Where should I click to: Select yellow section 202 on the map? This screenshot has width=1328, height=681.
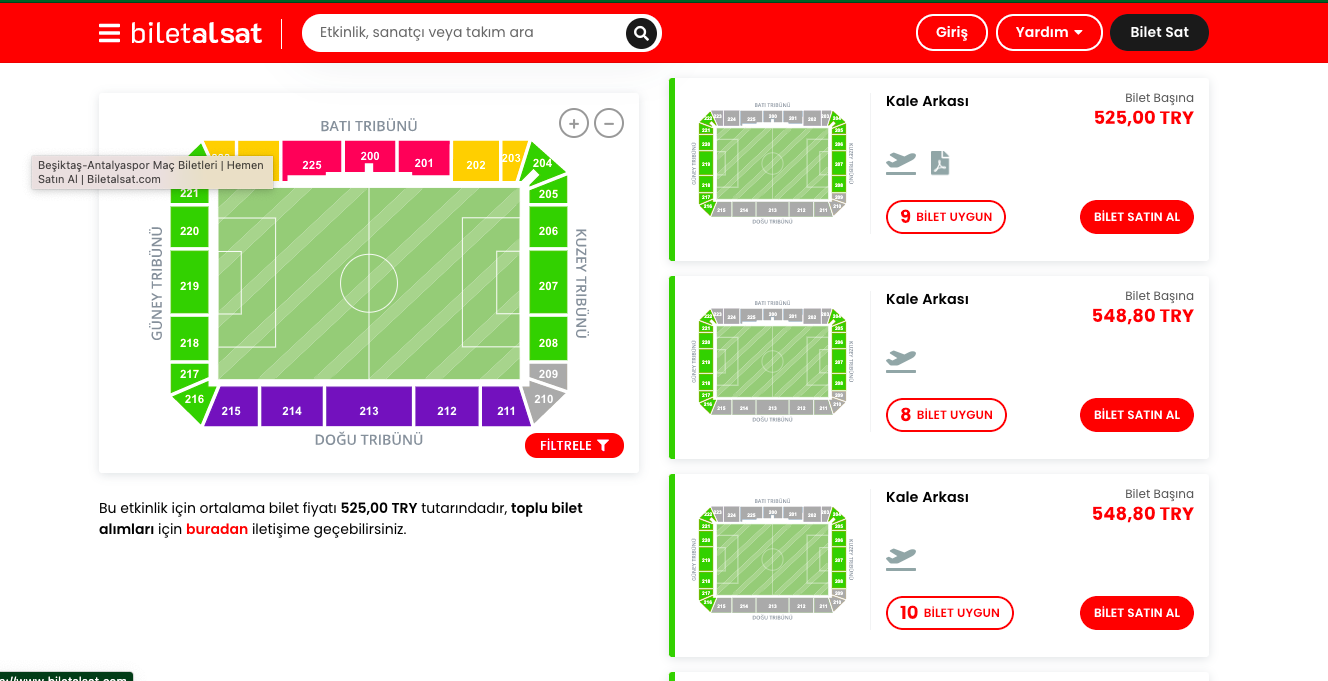tap(476, 162)
